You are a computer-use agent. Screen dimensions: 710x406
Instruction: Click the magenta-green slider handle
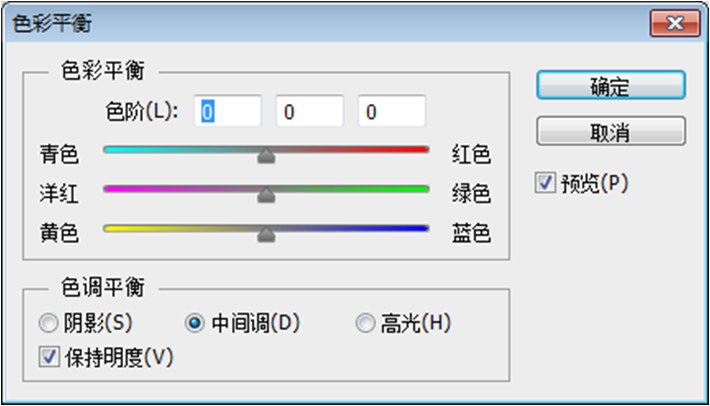tap(266, 194)
